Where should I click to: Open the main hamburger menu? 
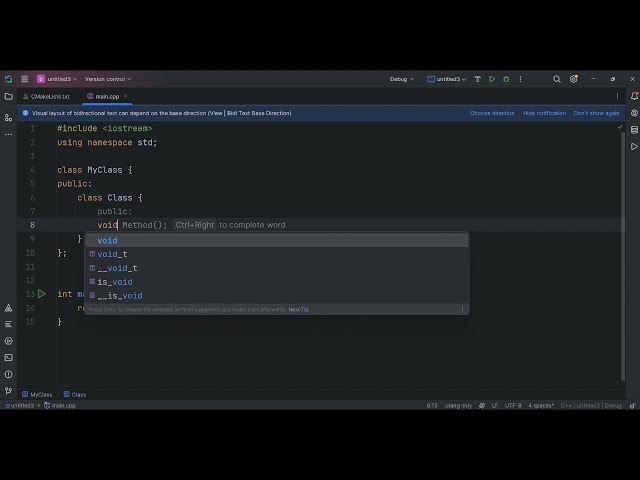pyautogui.click(x=24, y=79)
